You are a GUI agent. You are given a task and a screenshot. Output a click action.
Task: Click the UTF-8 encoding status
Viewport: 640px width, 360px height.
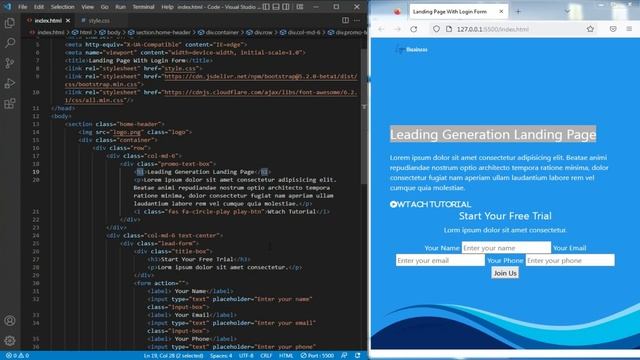(246, 356)
